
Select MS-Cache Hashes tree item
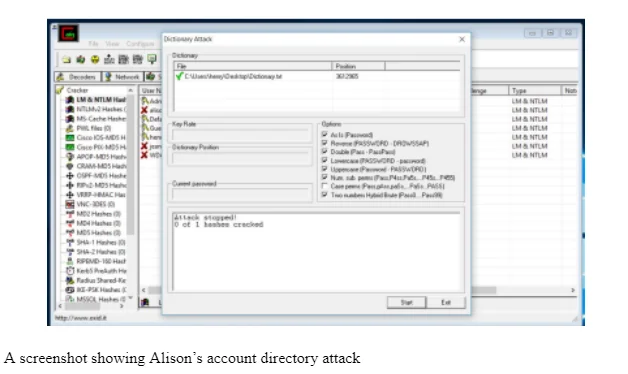coord(101,119)
